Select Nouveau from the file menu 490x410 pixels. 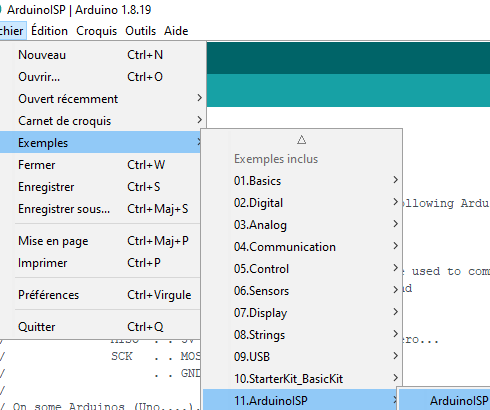103,55
